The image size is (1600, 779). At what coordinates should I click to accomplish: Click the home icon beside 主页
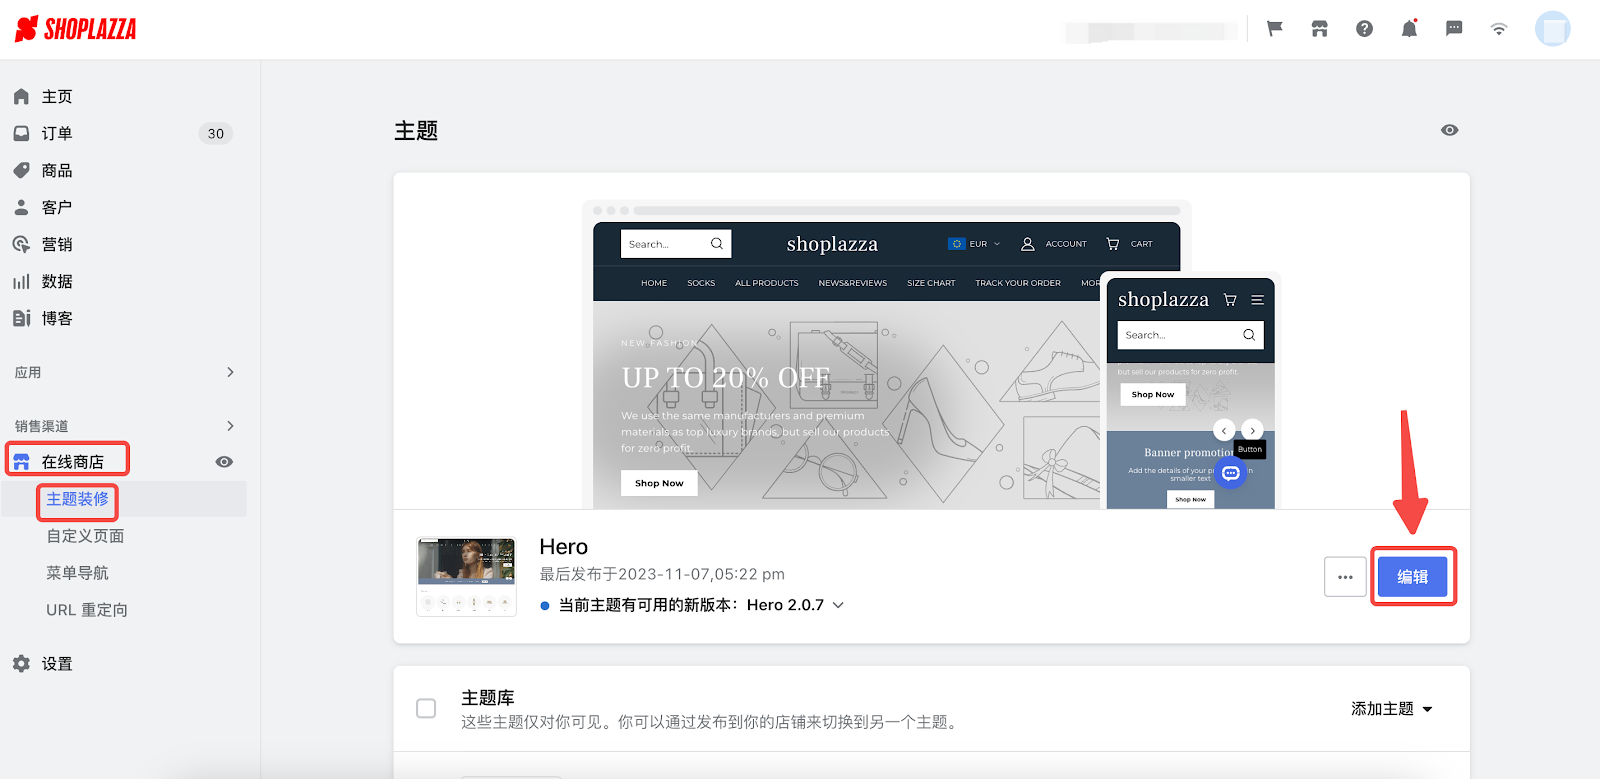click(x=21, y=96)
